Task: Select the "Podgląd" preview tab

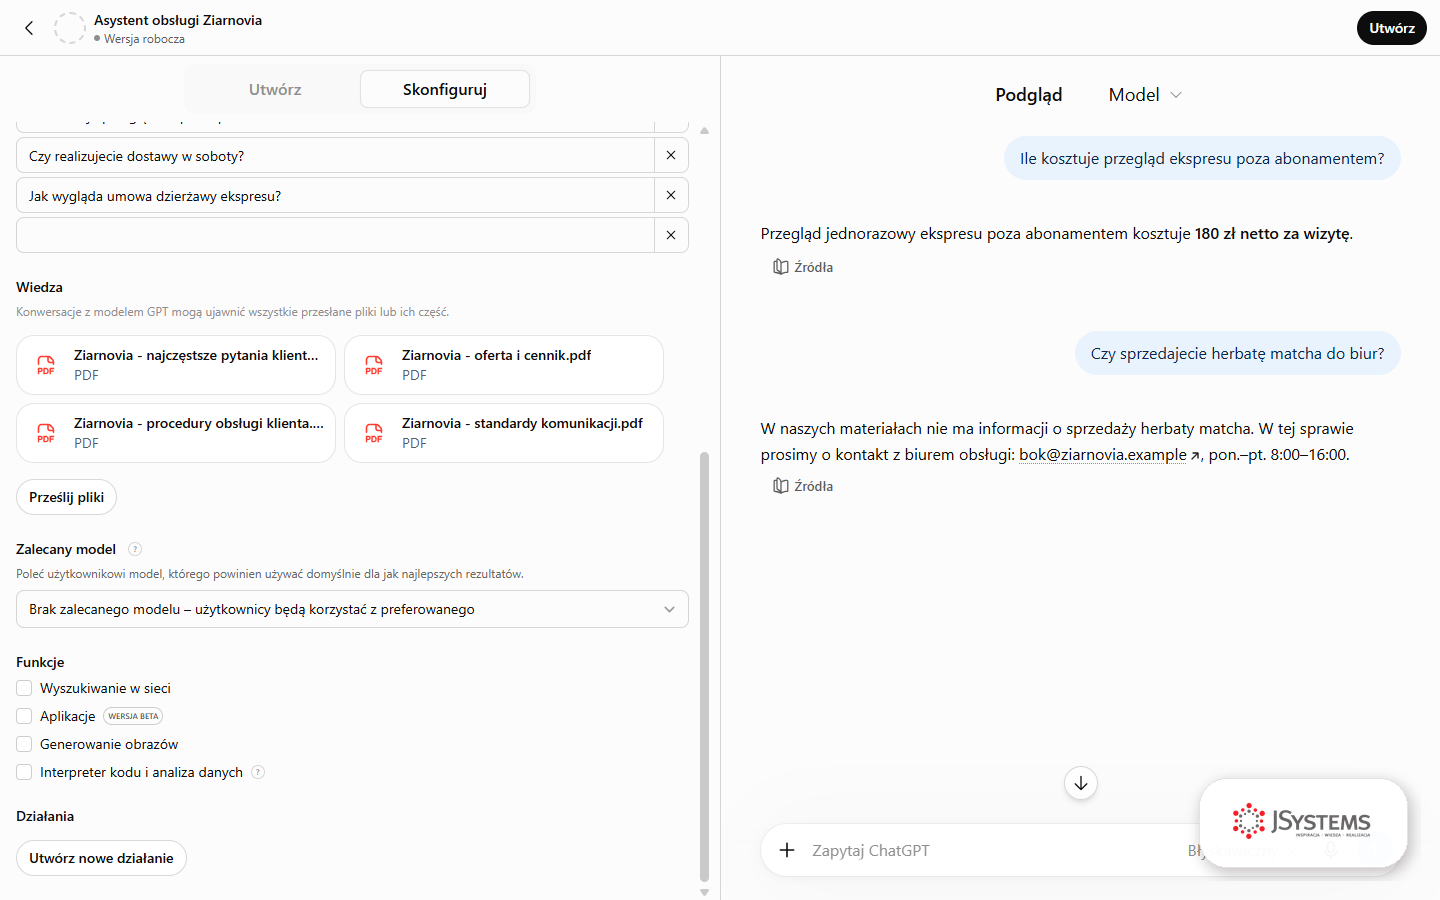Action: 1029,95
